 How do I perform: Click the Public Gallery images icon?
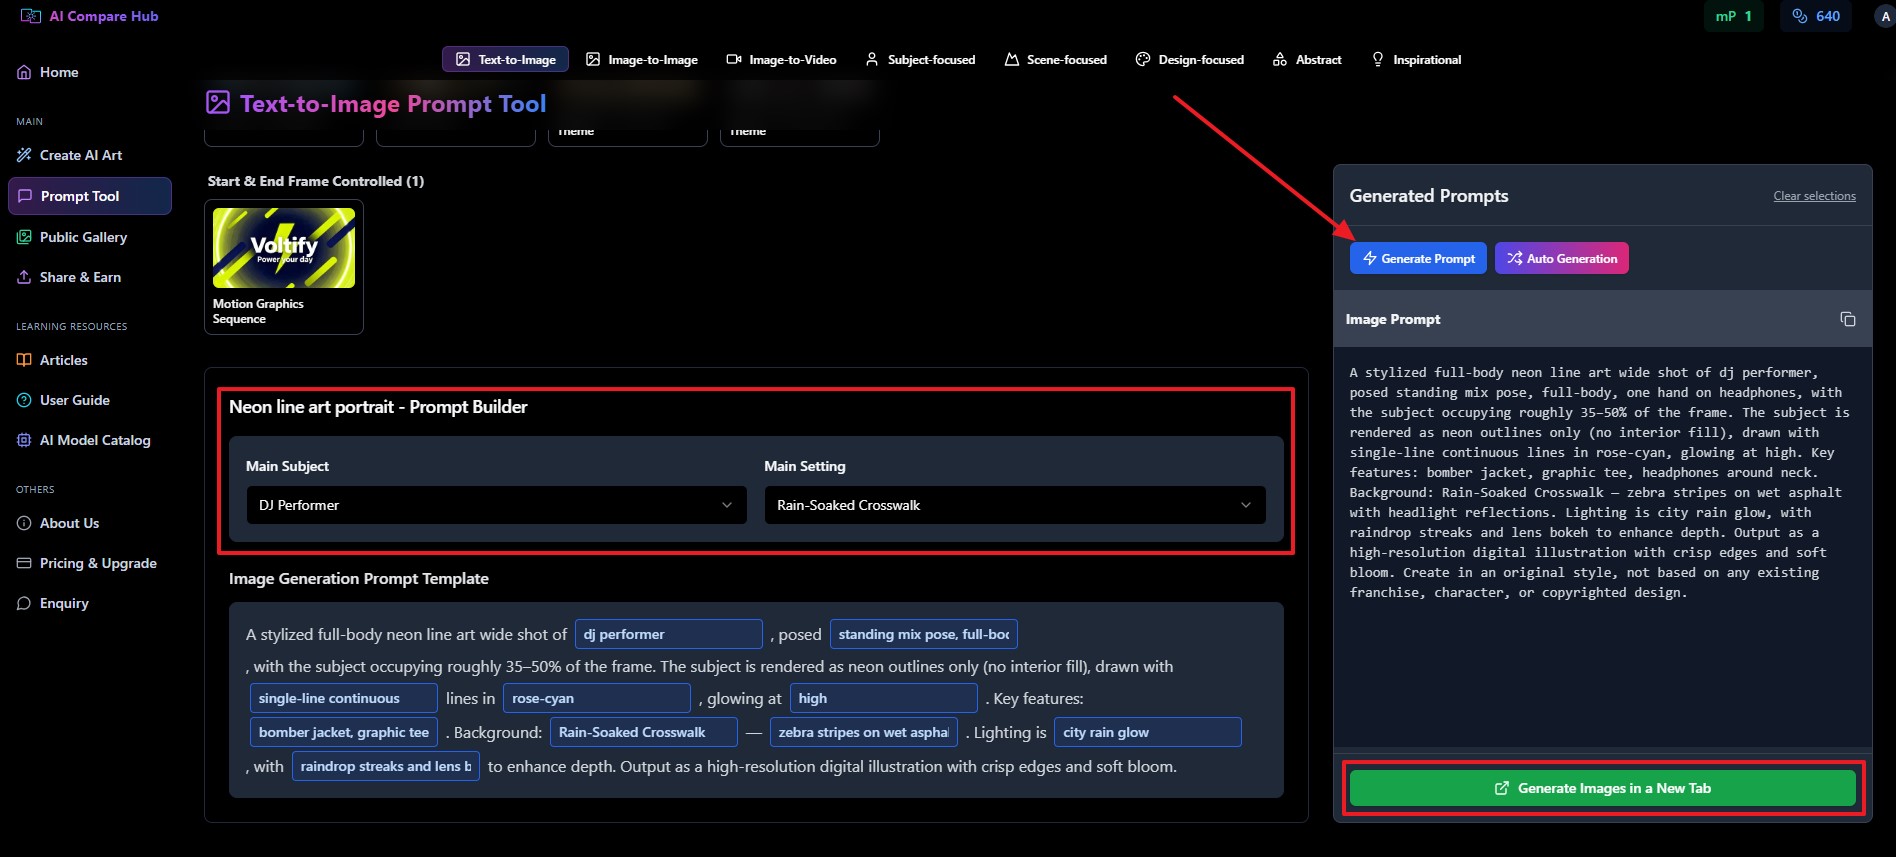pos(24,237)
